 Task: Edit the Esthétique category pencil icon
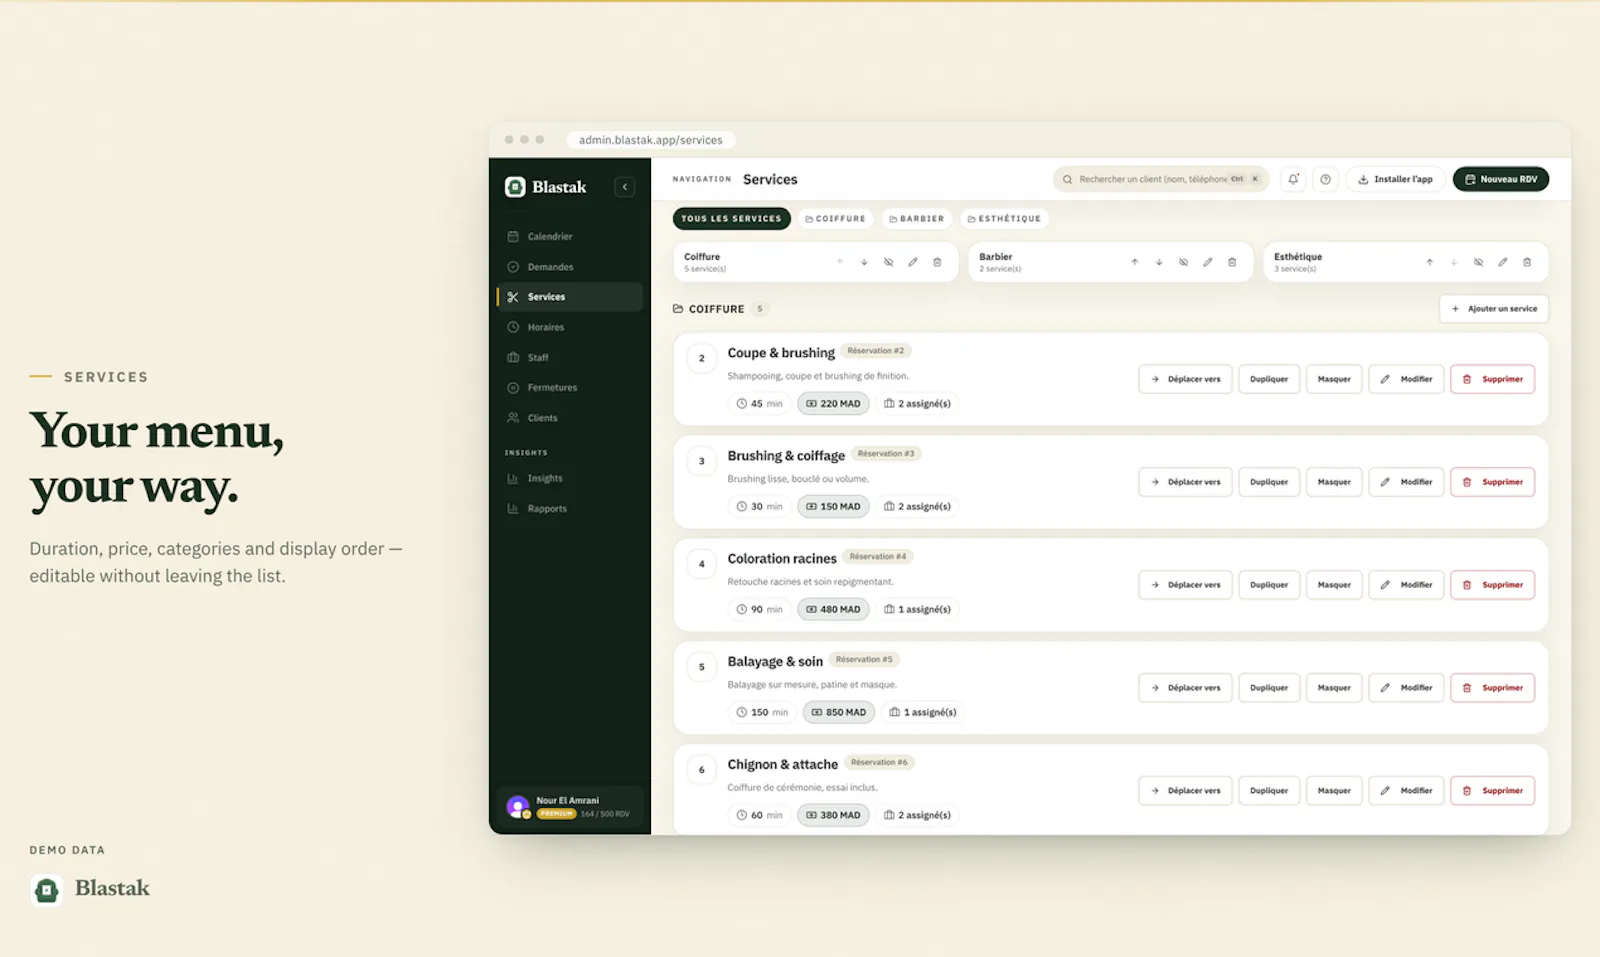point(1502,262)
